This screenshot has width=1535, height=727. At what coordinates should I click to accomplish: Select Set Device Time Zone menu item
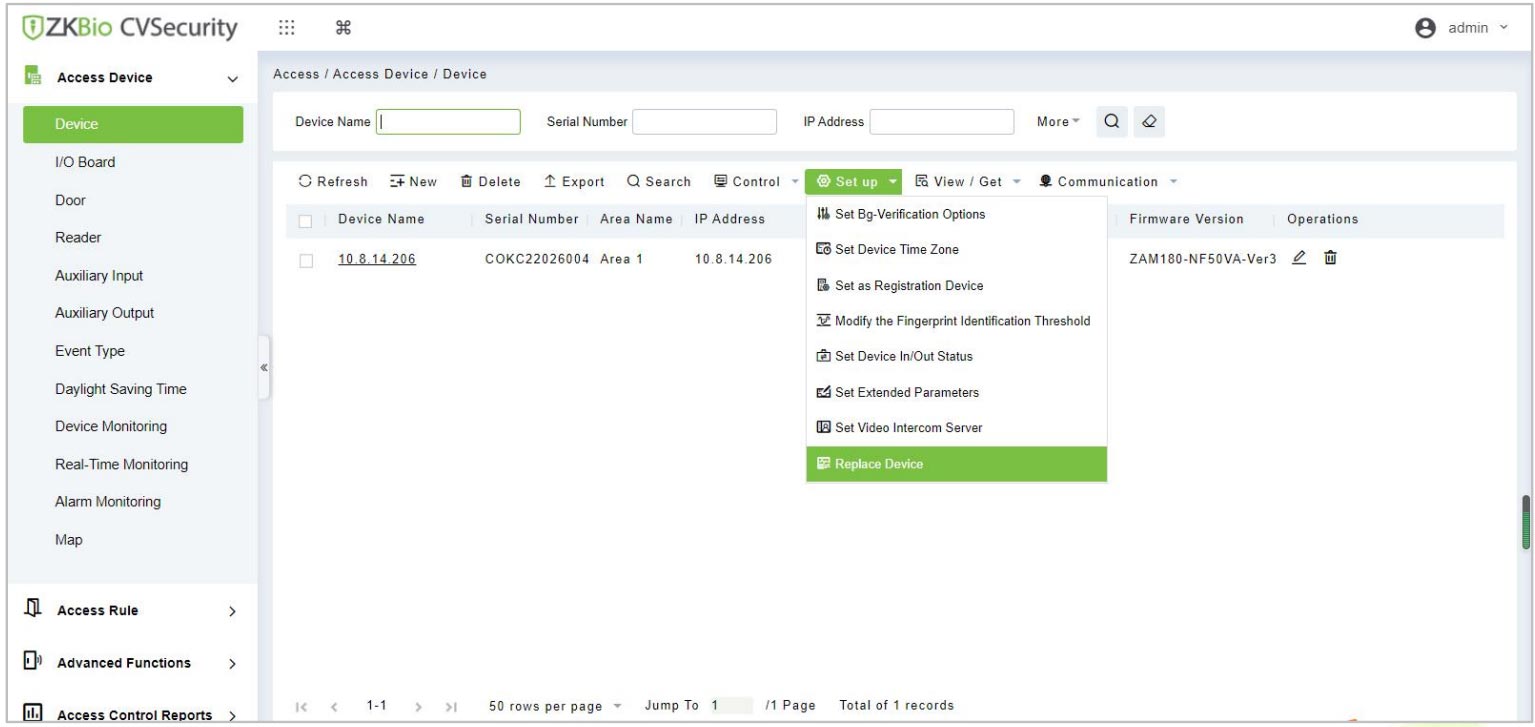point(956,250)
